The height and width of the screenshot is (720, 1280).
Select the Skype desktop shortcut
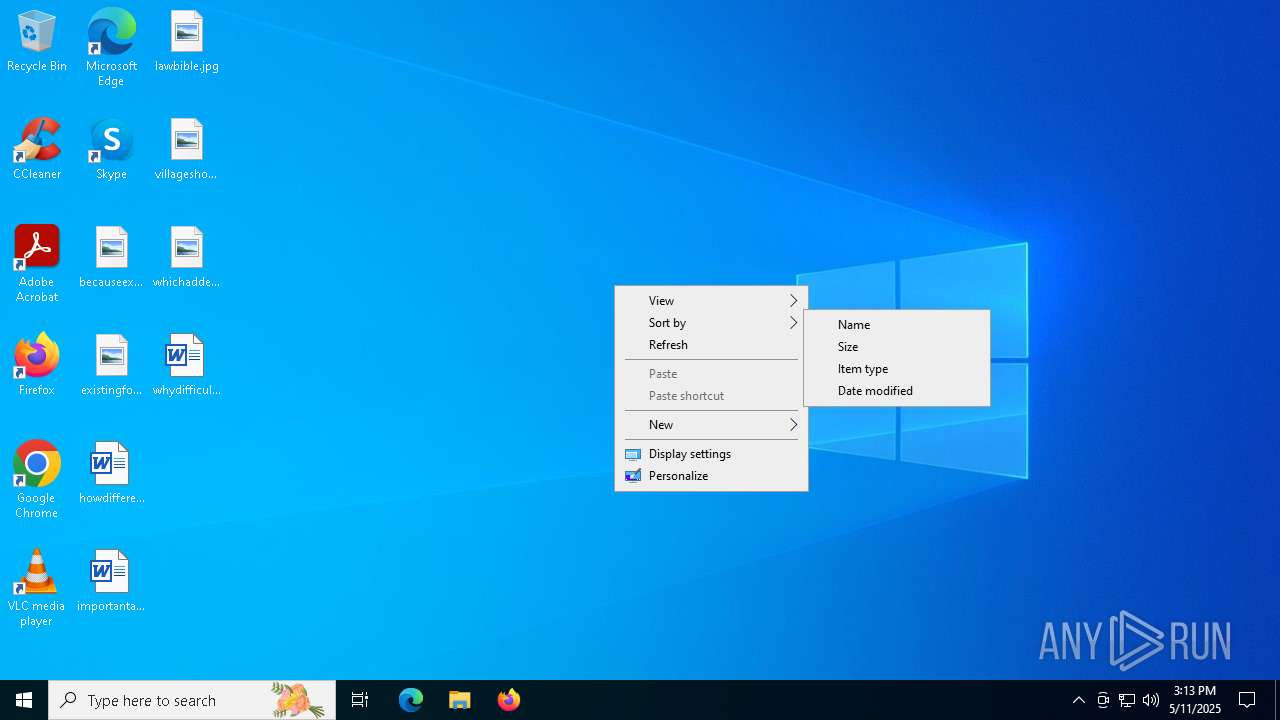(111, 150)
